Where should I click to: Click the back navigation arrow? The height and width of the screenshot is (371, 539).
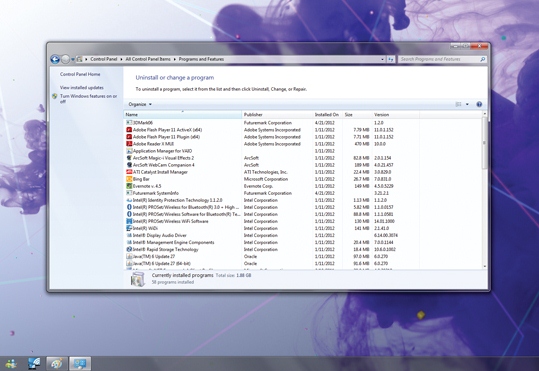pos(55,59)
